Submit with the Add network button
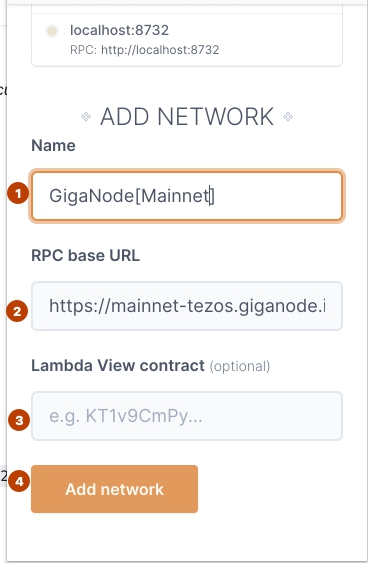The image size is (368, 563). [x=115, y=489]
